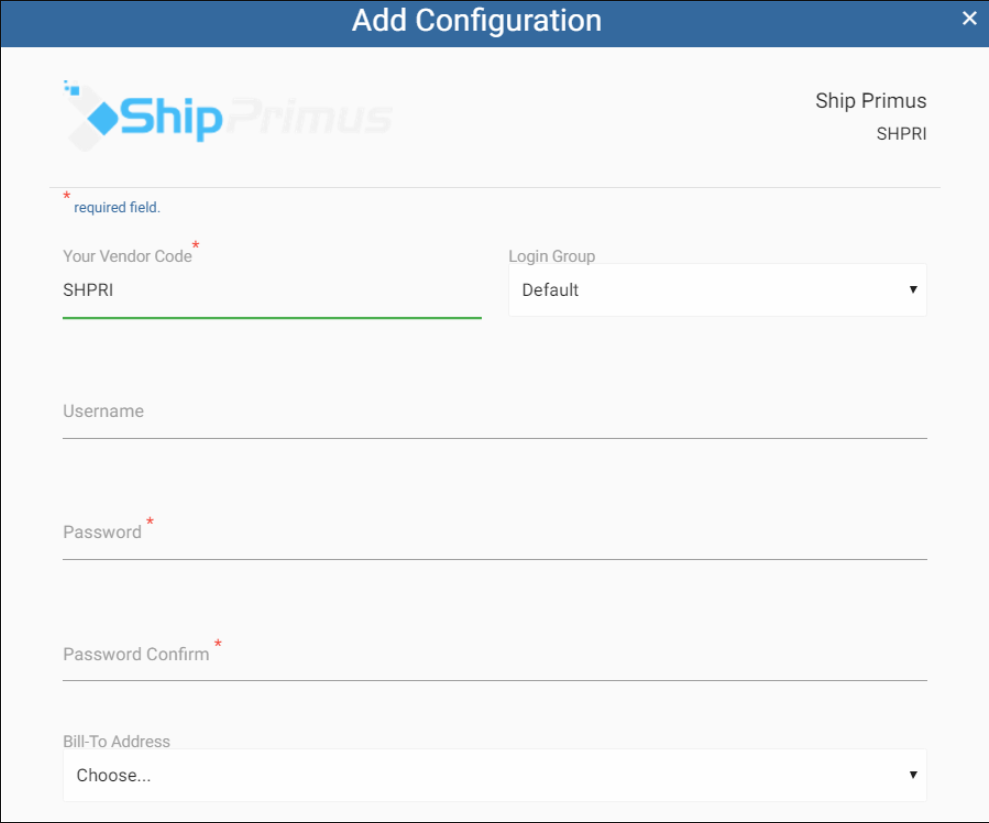This screenshot has width=989, height=823.
Task: Click the 'Add Configuration' dialog title
Action: tap(477, 20)
